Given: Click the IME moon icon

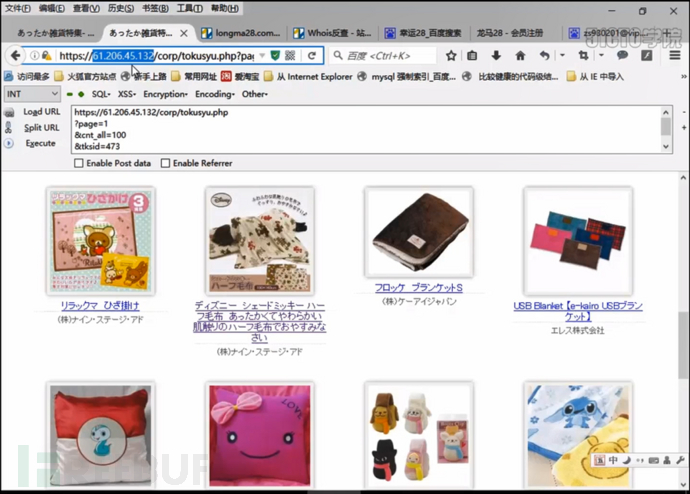Looking at the screenshot, I should 627,461.
